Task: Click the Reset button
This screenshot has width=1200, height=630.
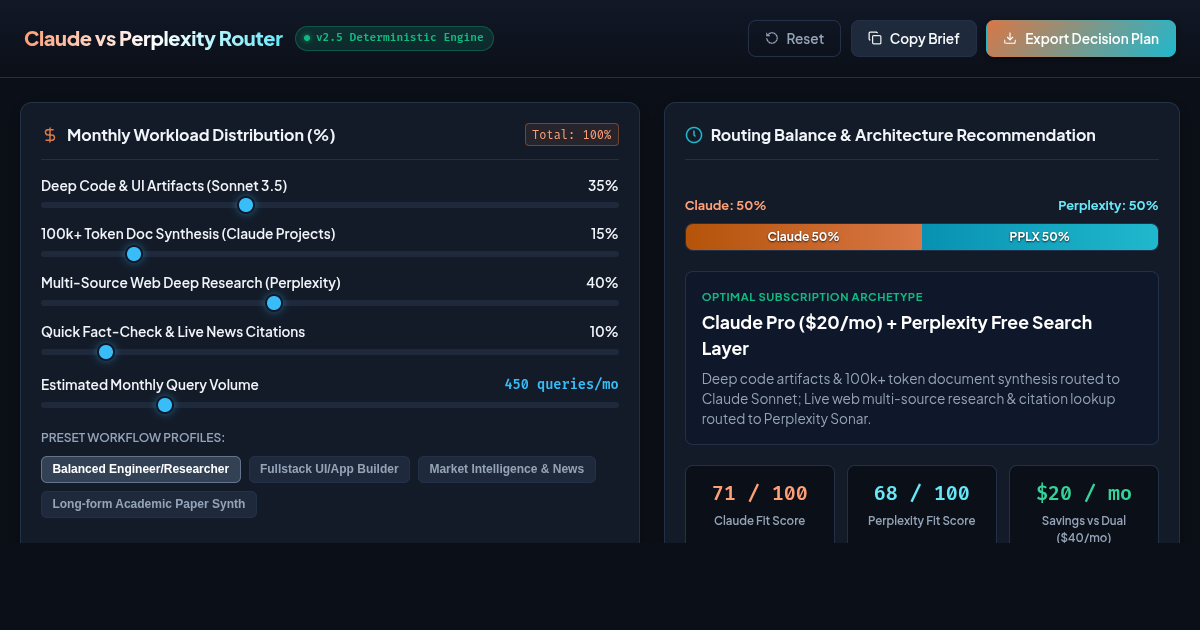Action: tap(794, 39)
